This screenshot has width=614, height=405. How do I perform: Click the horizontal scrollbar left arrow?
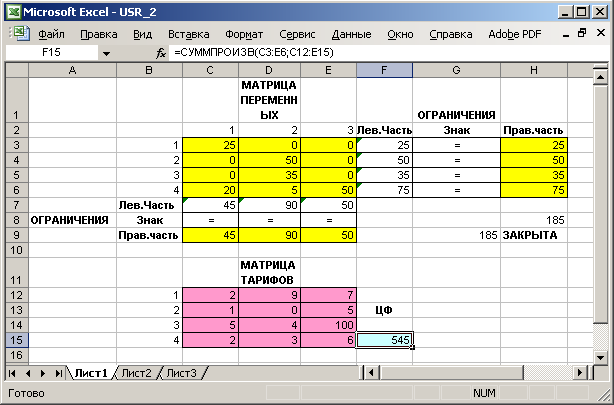[x=371, y=372]
